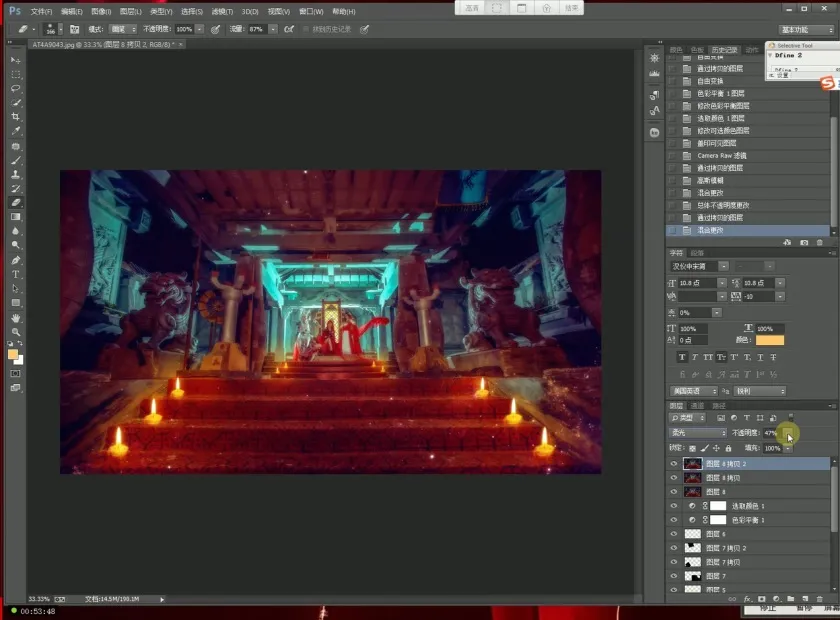Select the Crop tool in the toolbox
This screenshot has width=840, height=620.
click(x=16, y=117)
